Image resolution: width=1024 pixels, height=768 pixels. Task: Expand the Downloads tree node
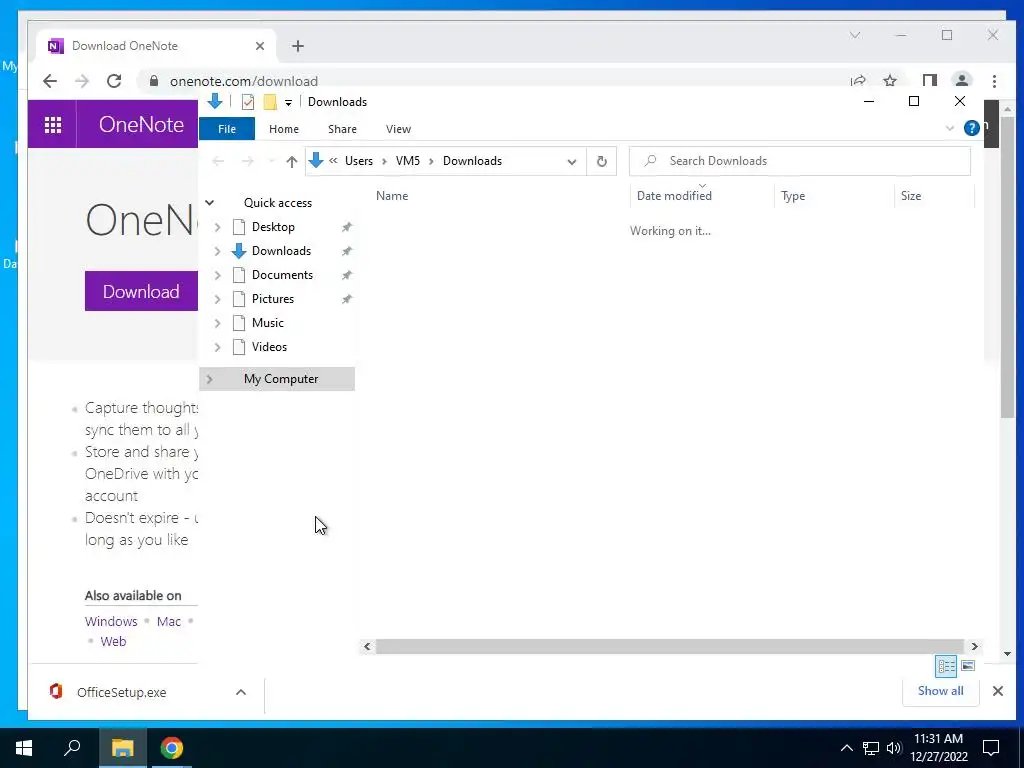[x=217, y=251]
